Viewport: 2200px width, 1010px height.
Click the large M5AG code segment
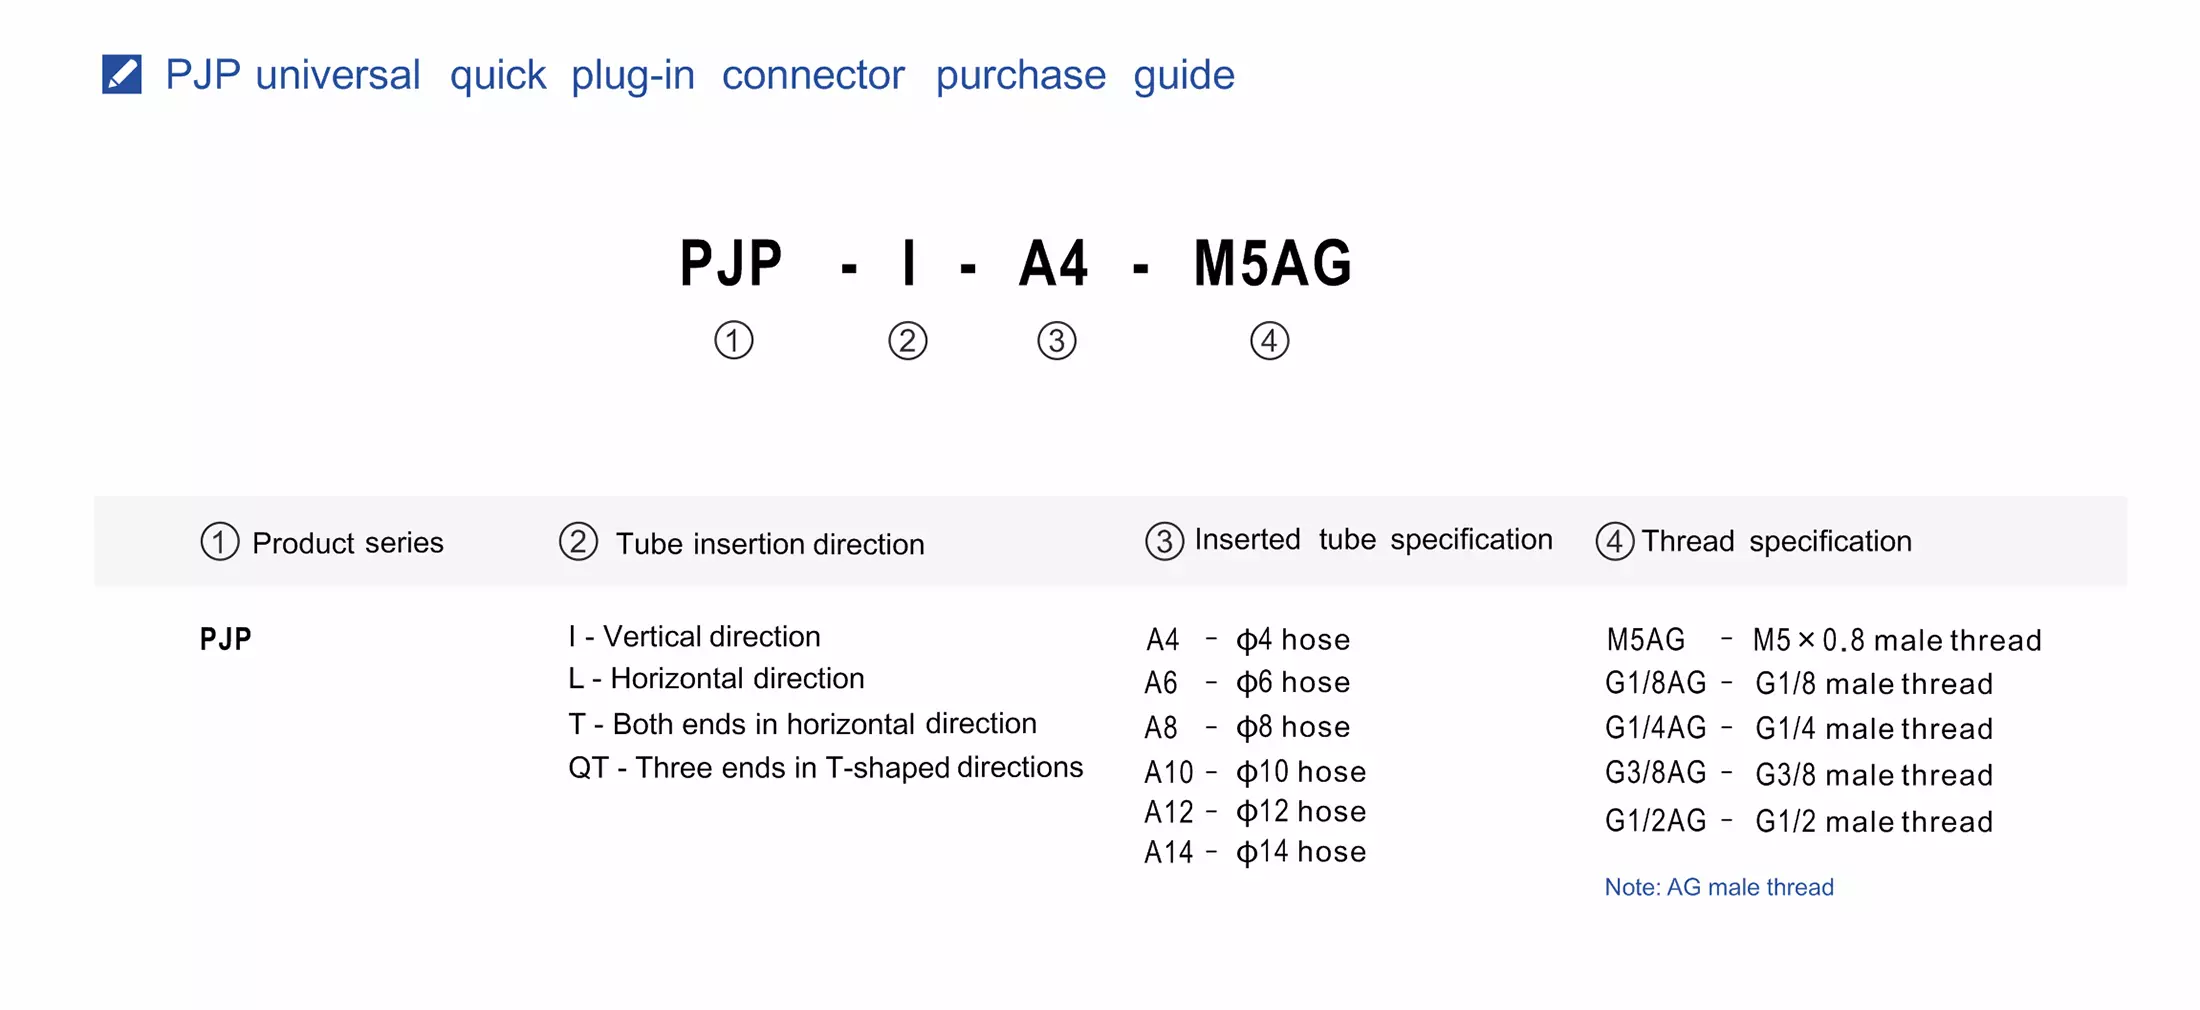1273,264
